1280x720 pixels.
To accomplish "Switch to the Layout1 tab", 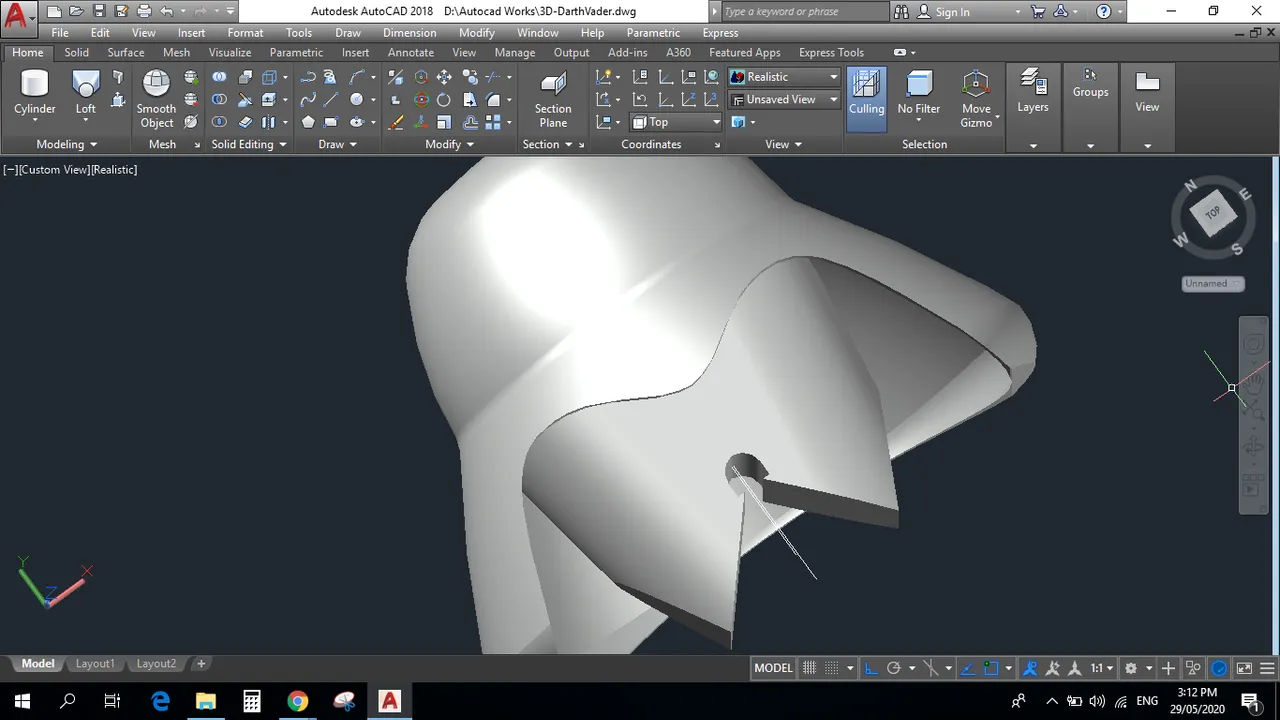I will [95, 664].
